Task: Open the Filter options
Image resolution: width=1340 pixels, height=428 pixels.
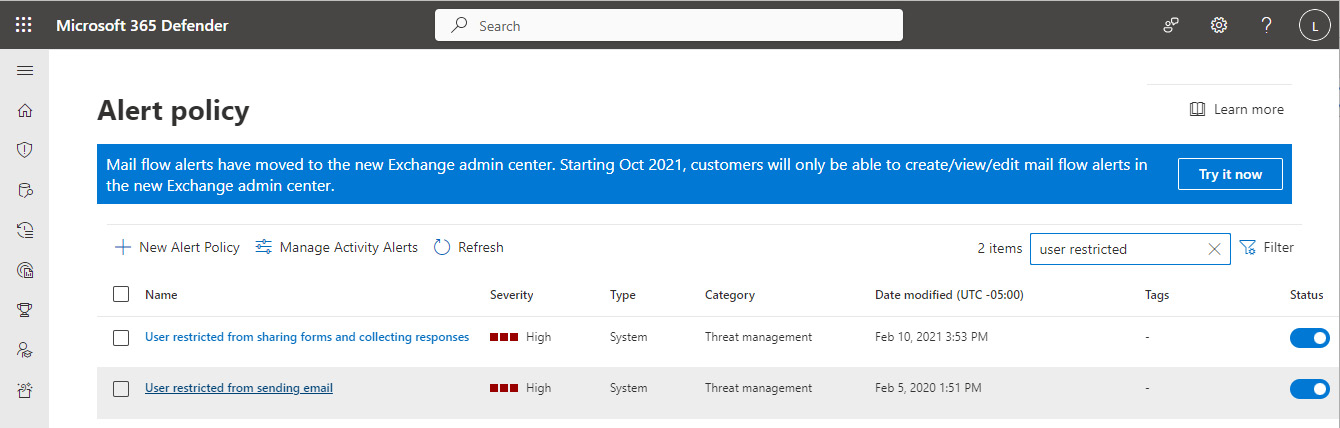Action: (x=1266, y=247)
